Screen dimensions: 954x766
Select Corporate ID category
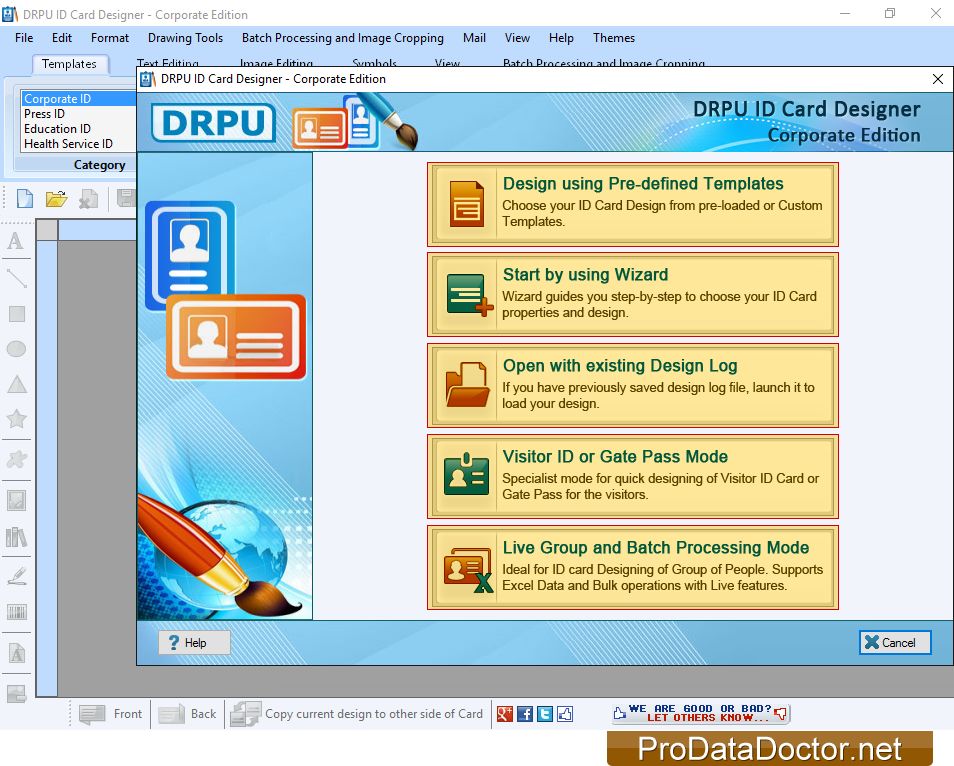(78, 99)
